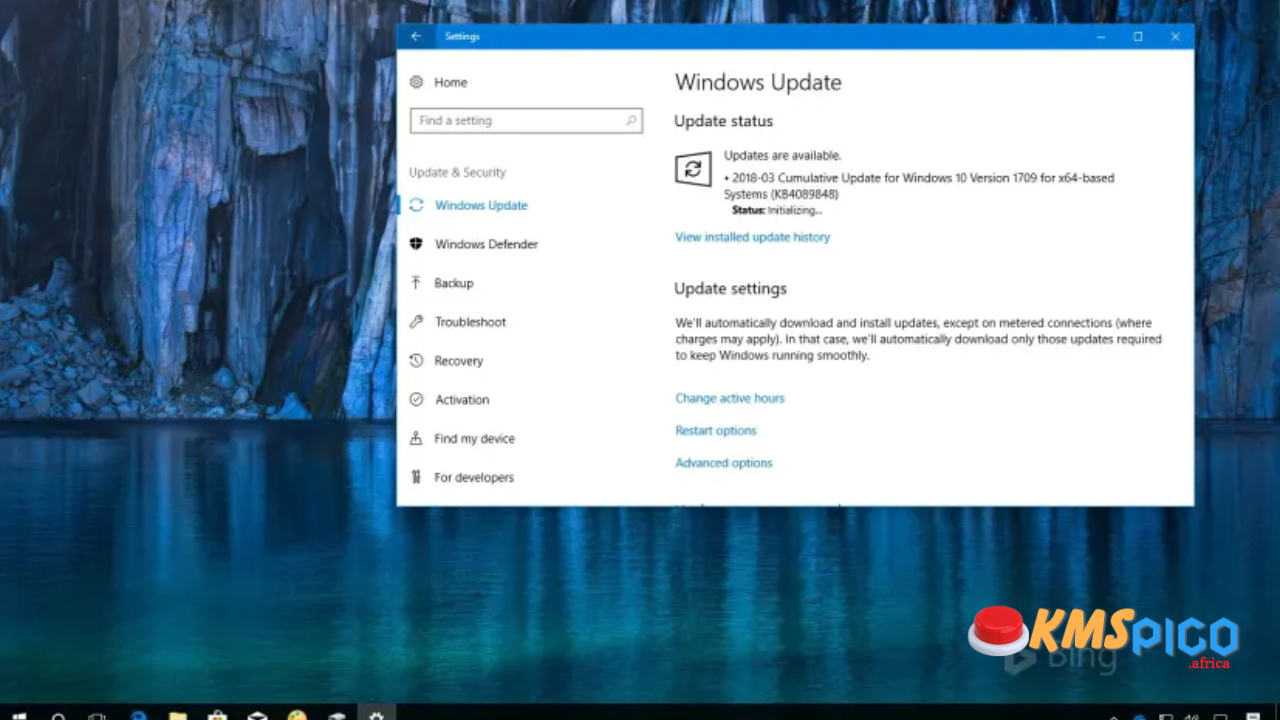Open Activation via the checkmark circle icon
Viewport: 1280px width, 720px height.
416,399
